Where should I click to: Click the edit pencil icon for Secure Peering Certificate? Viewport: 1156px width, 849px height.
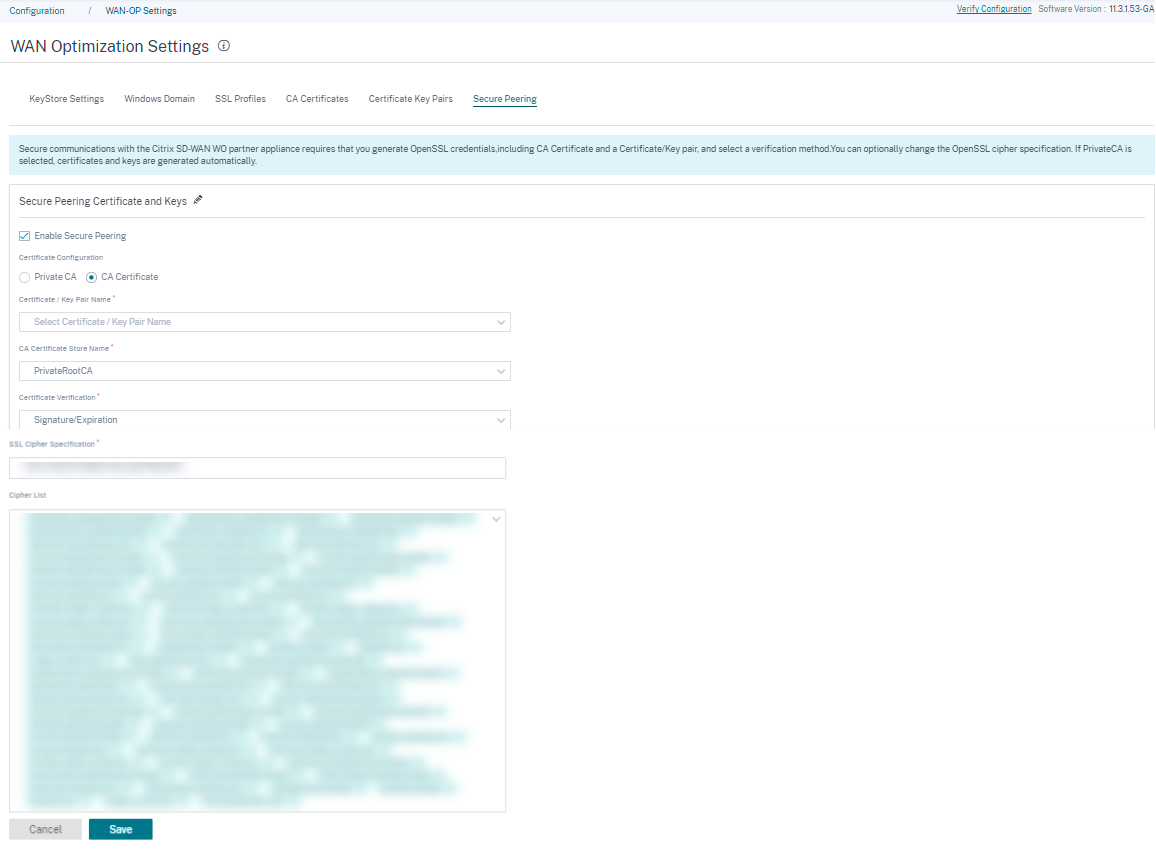point(198,200)
